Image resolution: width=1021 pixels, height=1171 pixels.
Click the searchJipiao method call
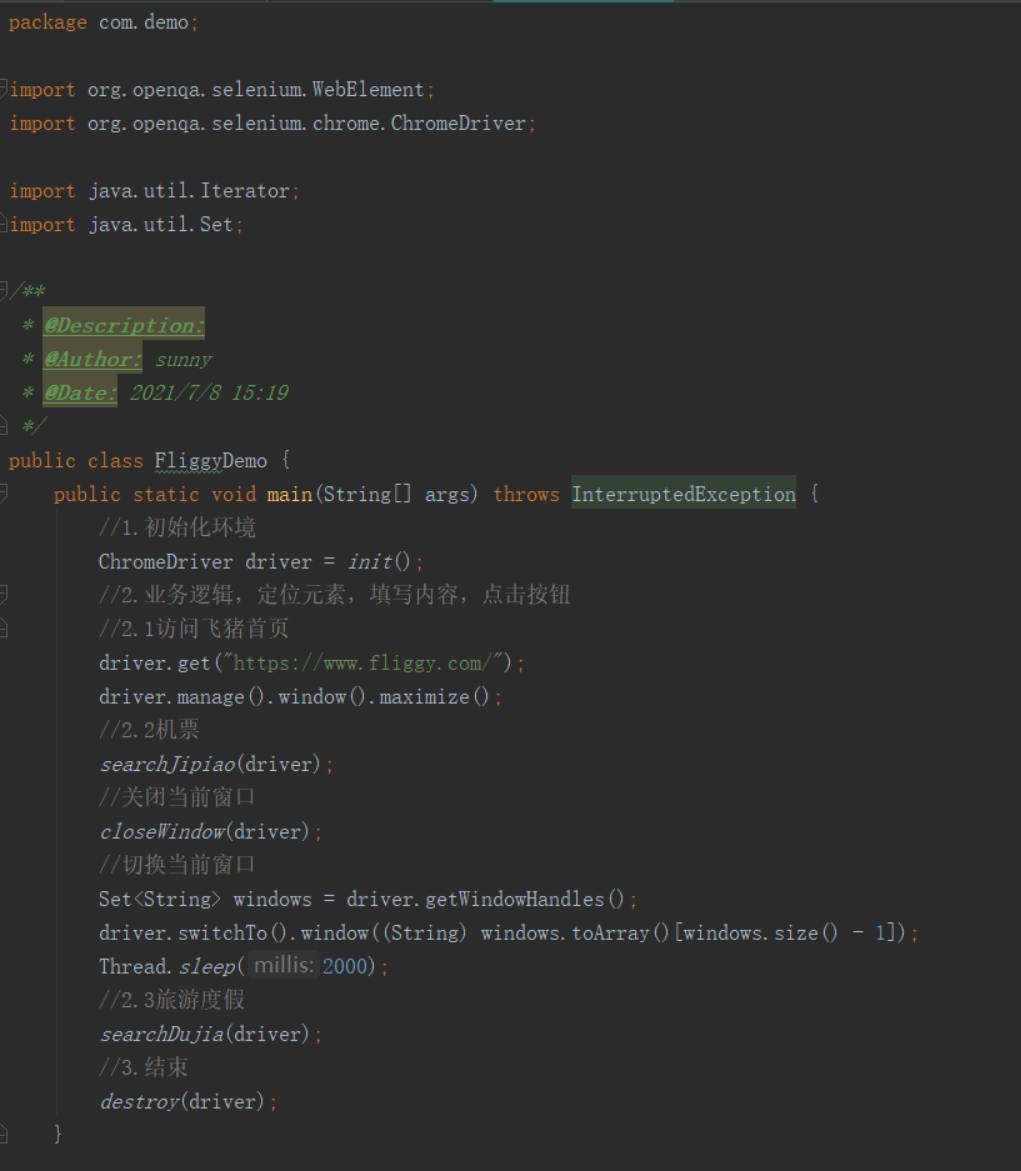click(x=166, y=765)
